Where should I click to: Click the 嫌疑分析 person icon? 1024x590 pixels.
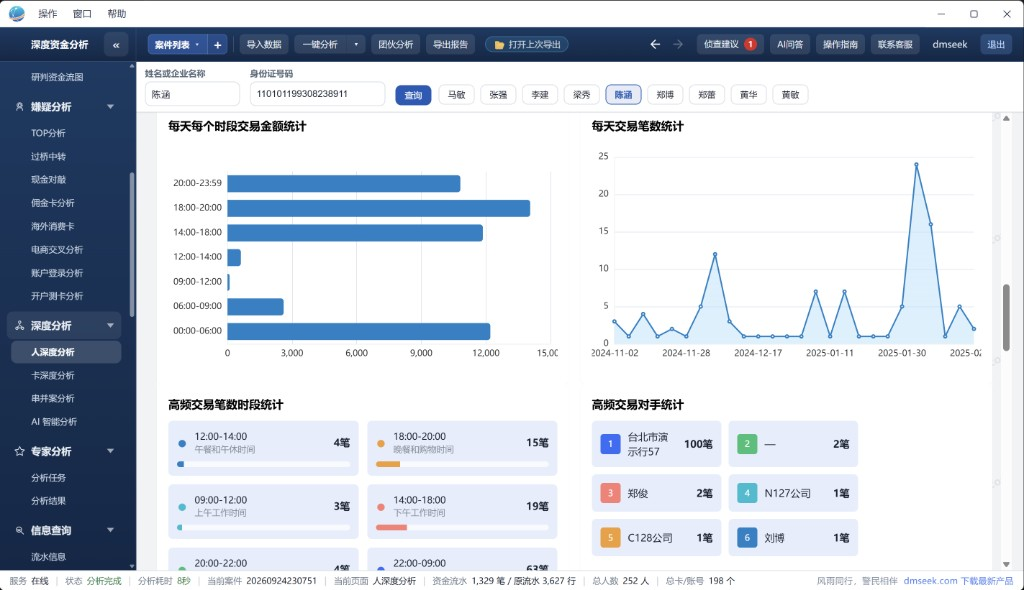[20, 107]
